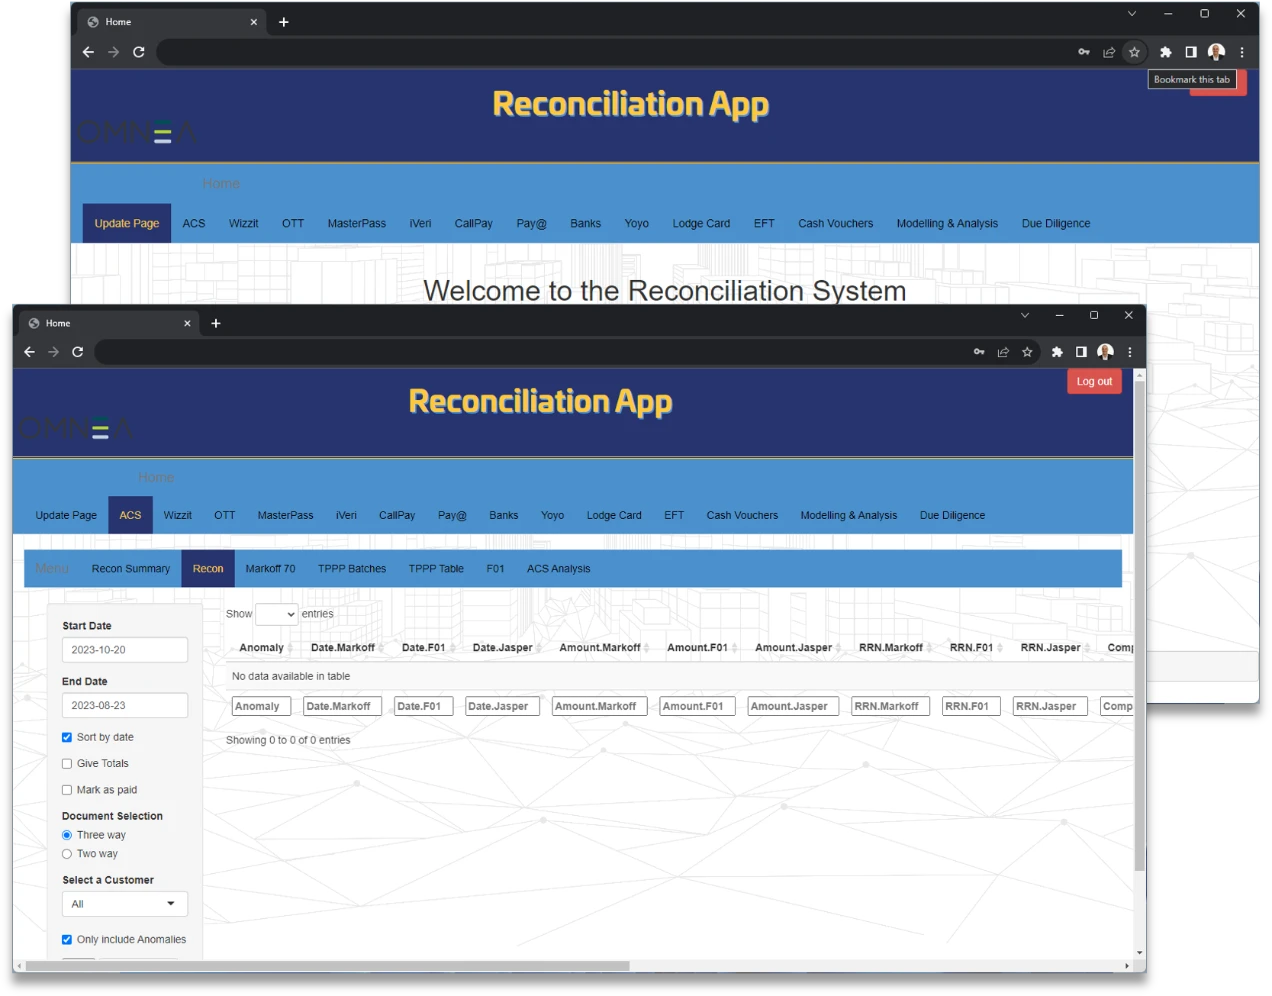1272x996 pixels.
Task: Click the Amount.Jasper column filter box
Action: pyautogui.click(x=793, y=706)
